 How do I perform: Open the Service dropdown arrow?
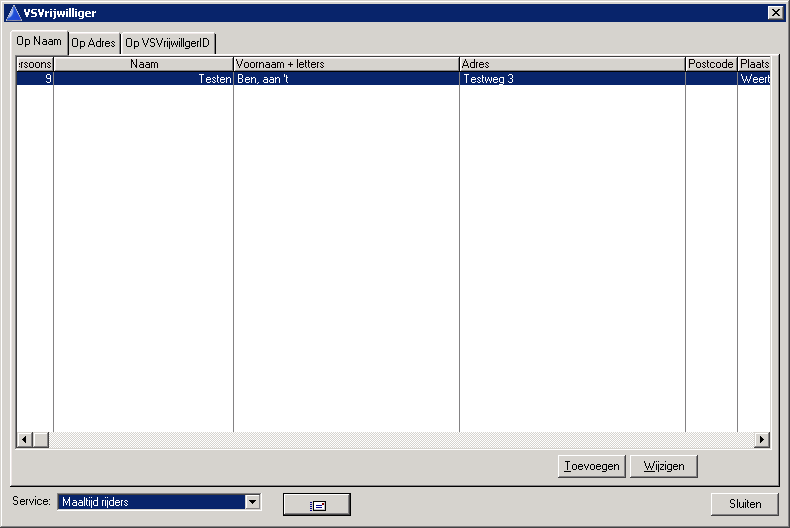[252, 502]
